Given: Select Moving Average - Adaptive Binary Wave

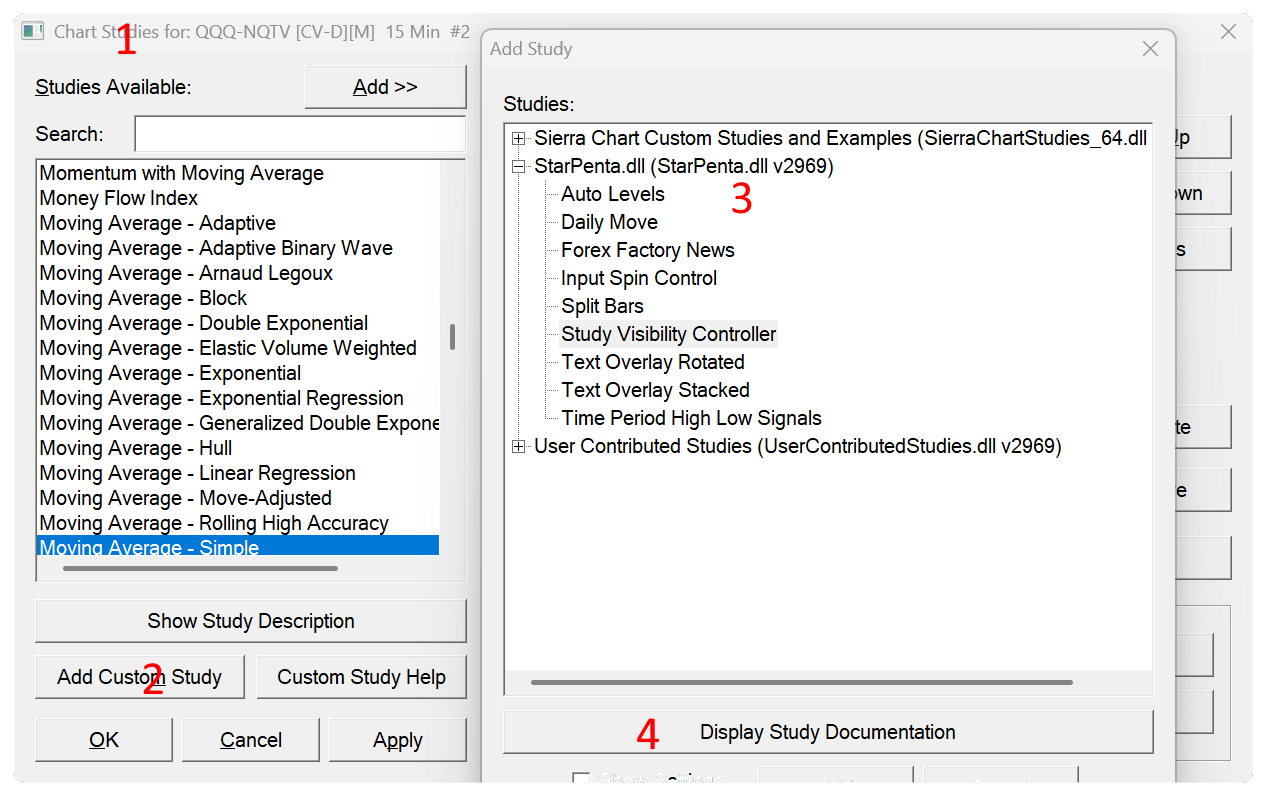Looking at the screenshot, I should tap(216, 248).
